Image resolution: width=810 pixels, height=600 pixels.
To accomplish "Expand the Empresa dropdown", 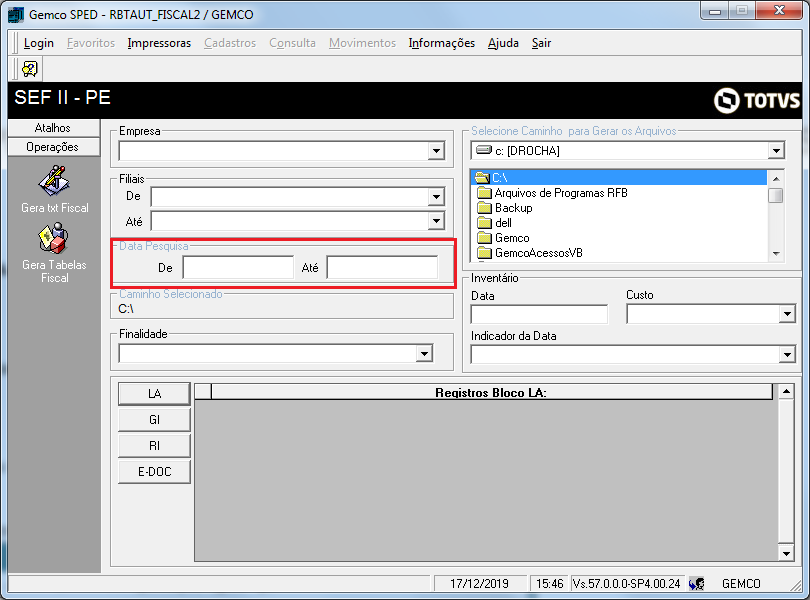I will (436, 151).
